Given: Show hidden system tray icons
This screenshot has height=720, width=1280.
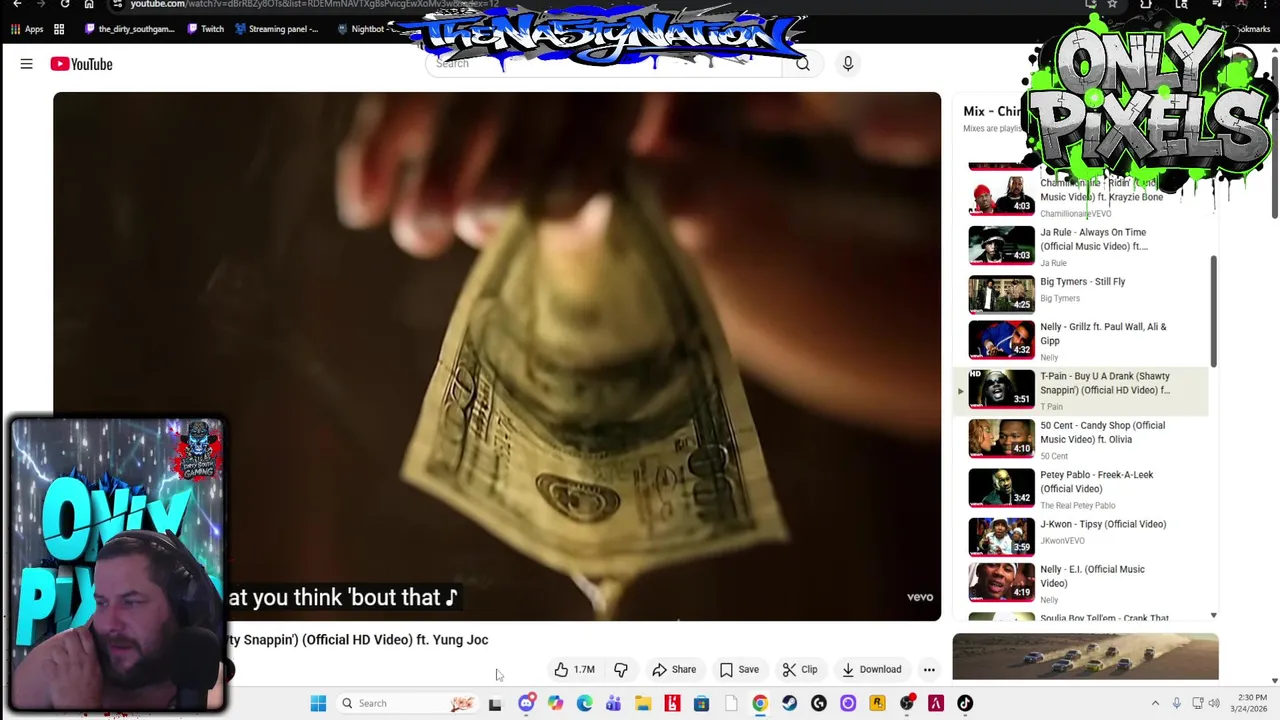Looking at the screenshot, I should point(1155,703).
